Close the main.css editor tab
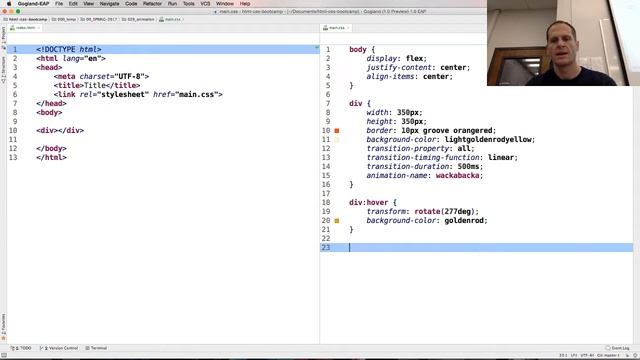Screen dimensions: 640x360 [348, 28]
